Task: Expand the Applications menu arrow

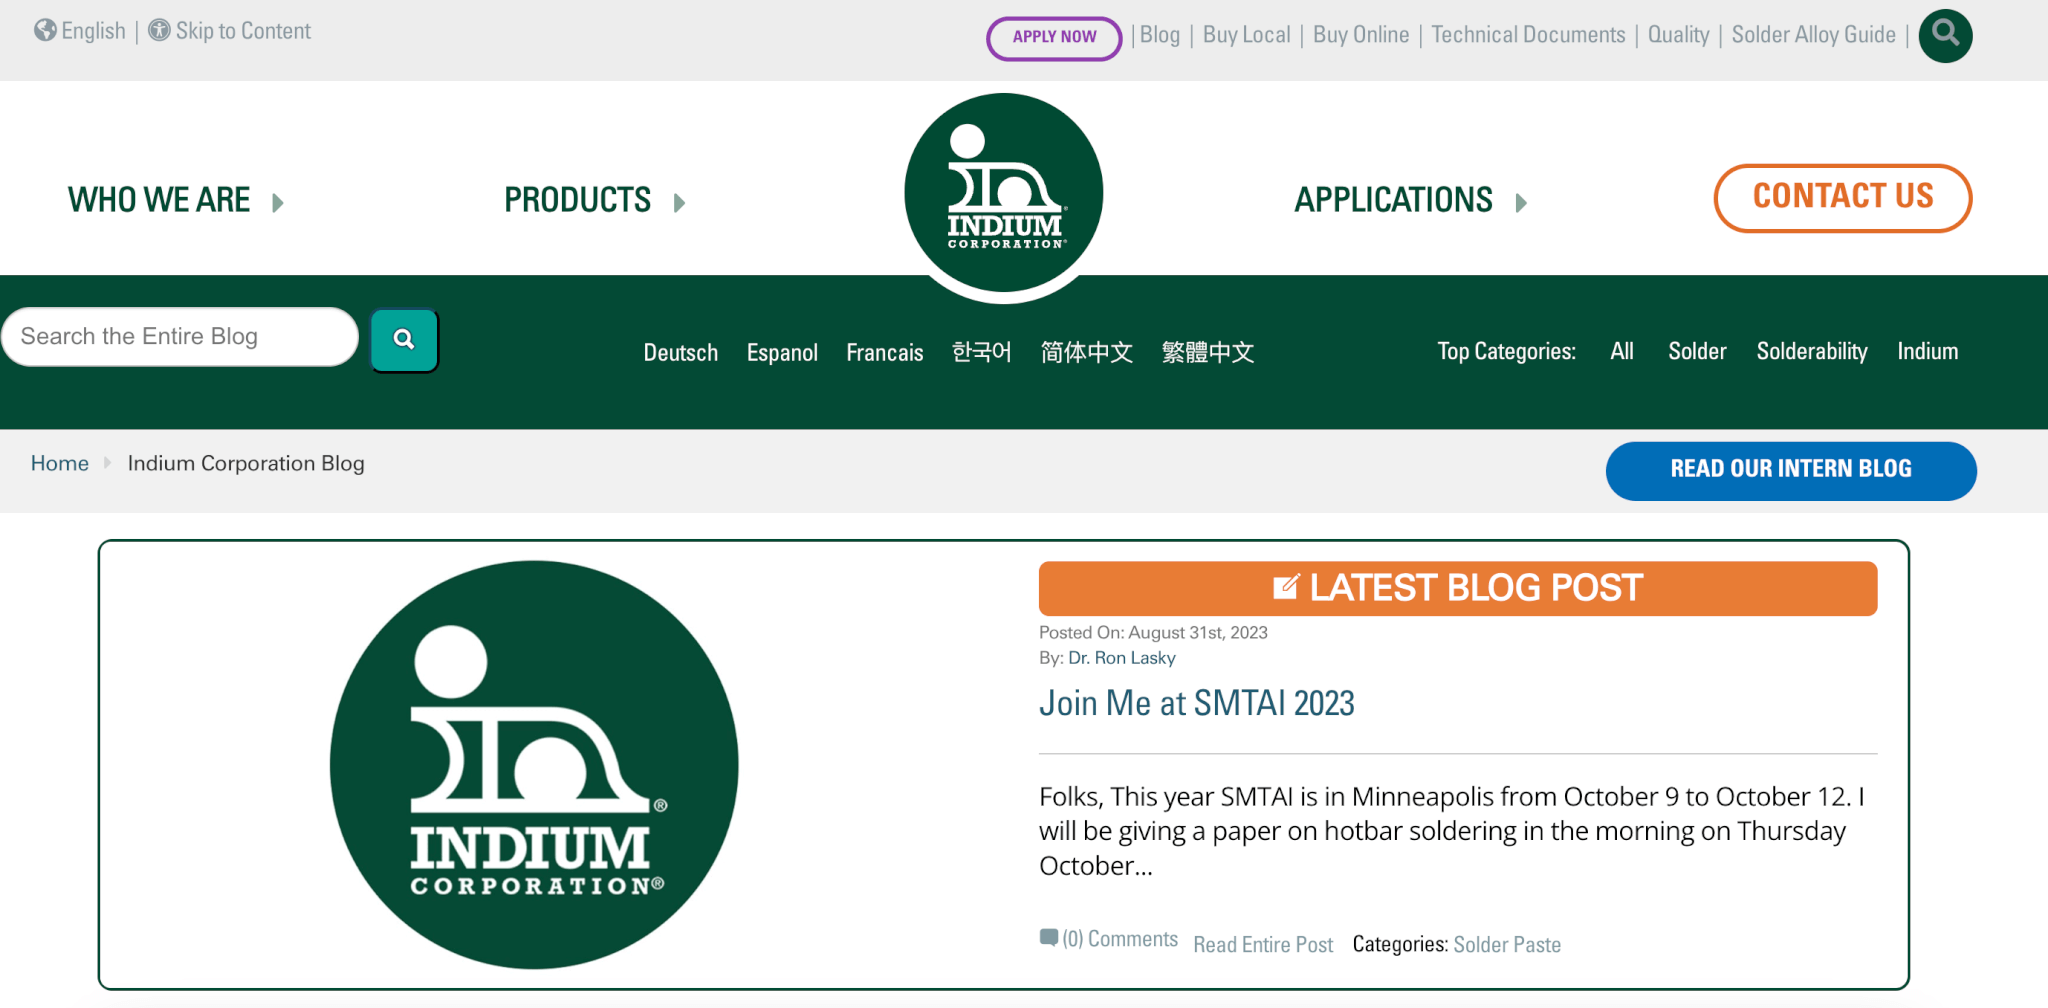Action: [1522, 203]
